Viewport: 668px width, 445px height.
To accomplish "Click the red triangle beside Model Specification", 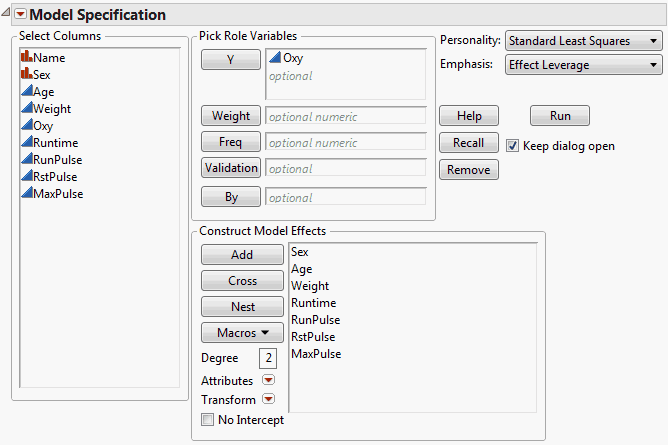I will 19,15.
